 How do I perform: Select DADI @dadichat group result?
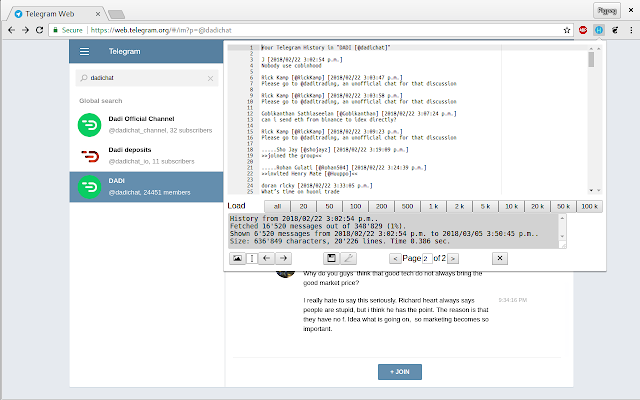[146, 187]
